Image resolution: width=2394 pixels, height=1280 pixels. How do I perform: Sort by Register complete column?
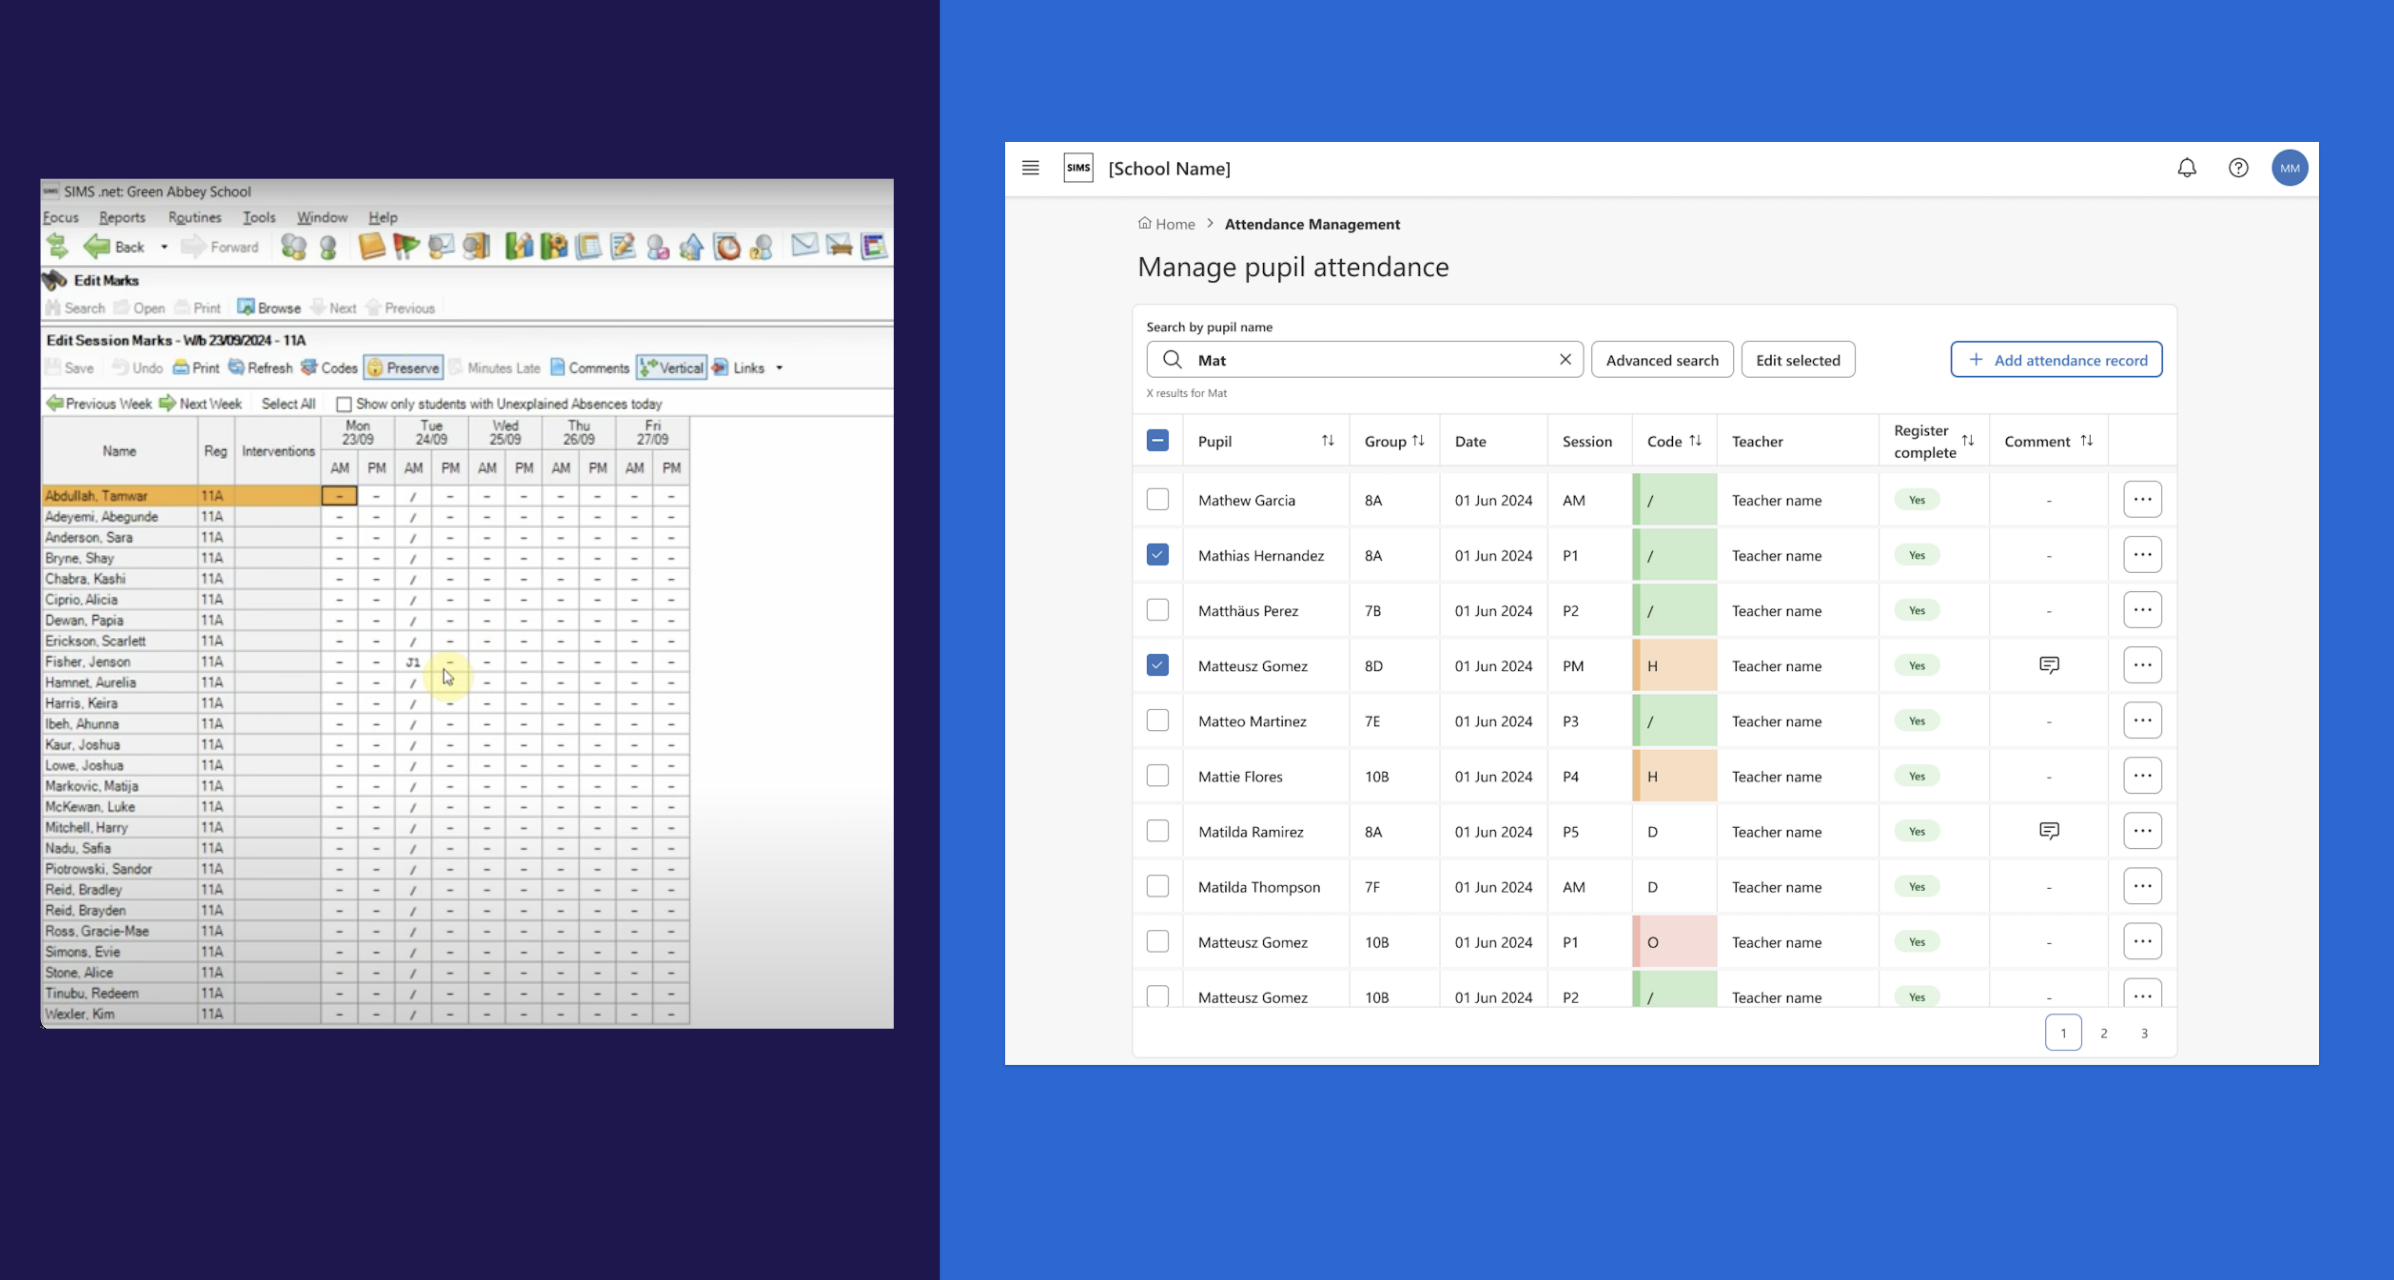1967,441
